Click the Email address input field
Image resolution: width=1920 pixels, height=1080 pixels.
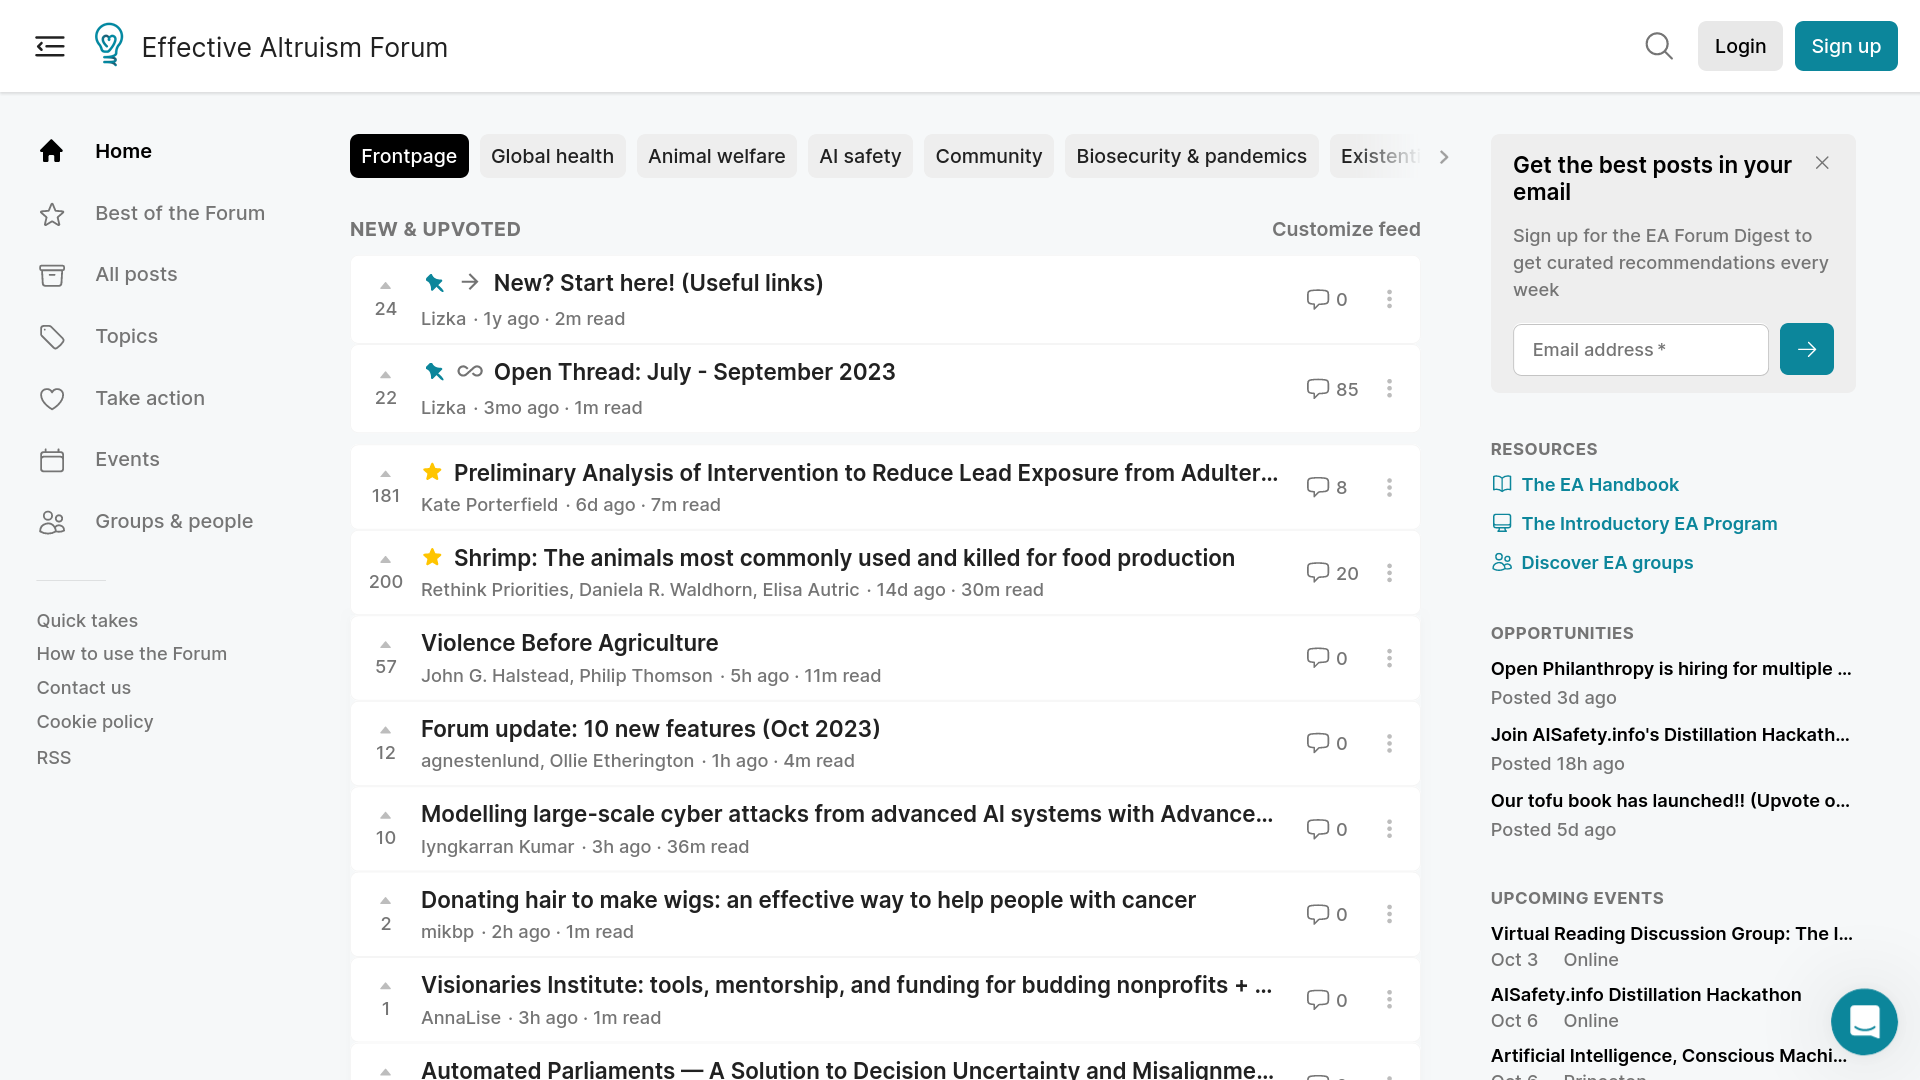1640,350
